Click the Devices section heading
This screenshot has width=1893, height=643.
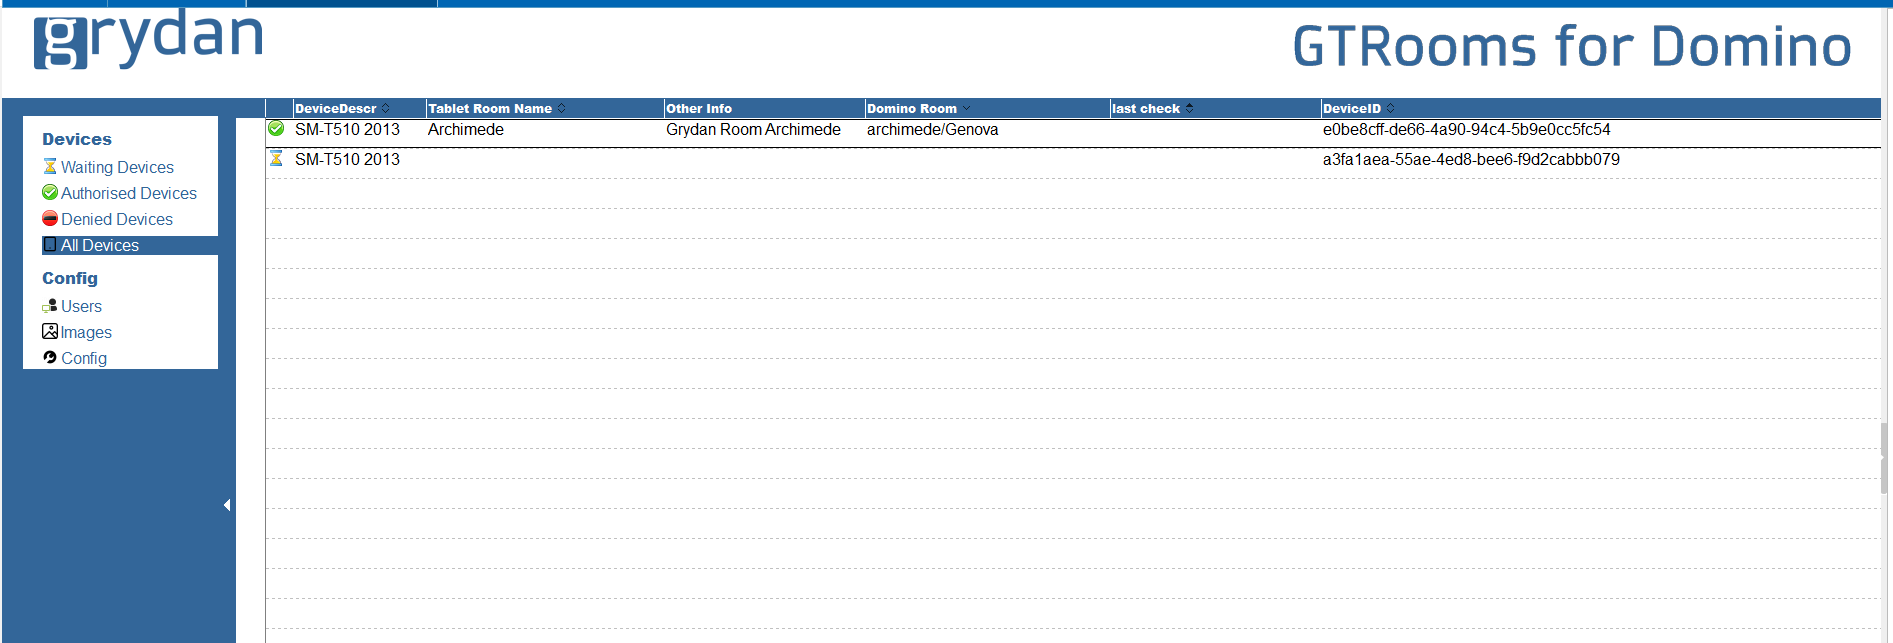[77, 139]
